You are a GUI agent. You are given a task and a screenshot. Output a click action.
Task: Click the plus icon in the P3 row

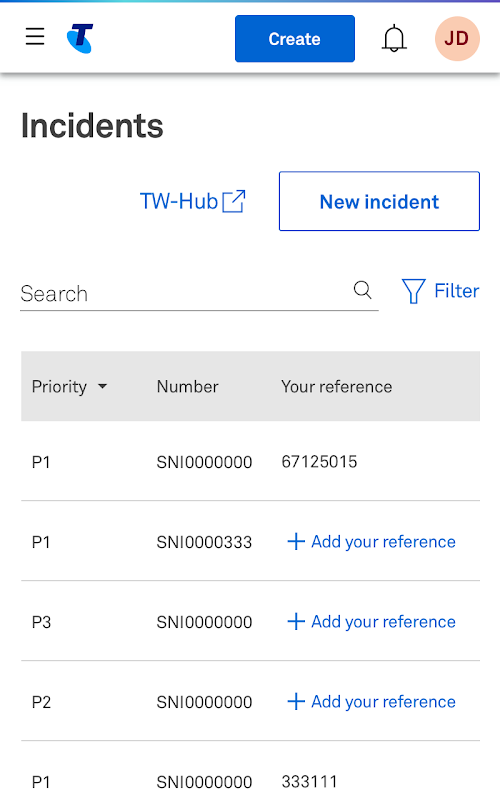296,621
